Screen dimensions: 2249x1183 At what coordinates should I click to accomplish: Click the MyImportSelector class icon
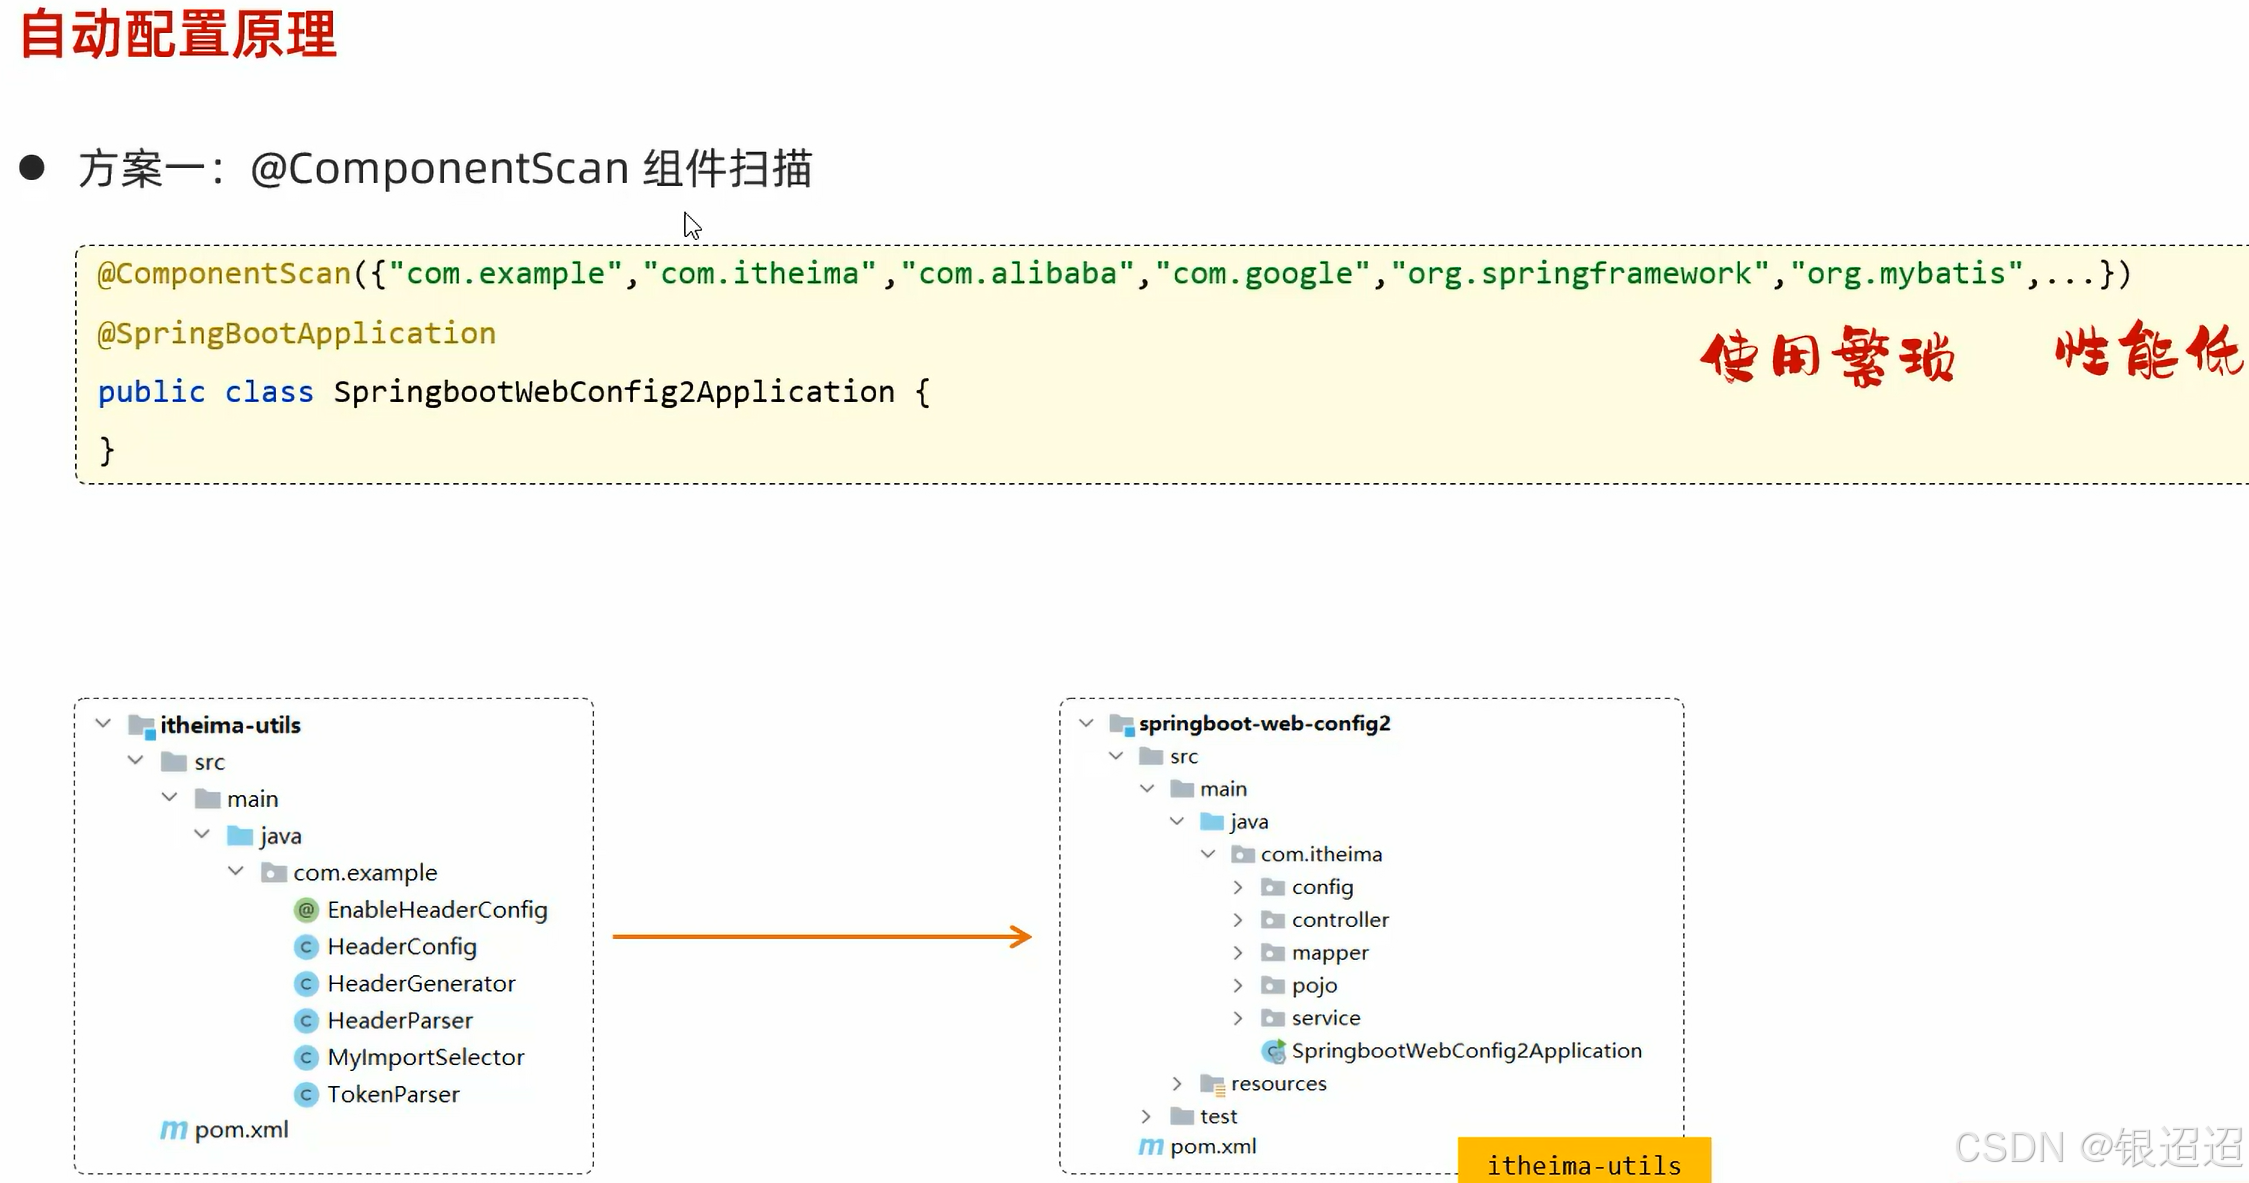point(306,1057)
